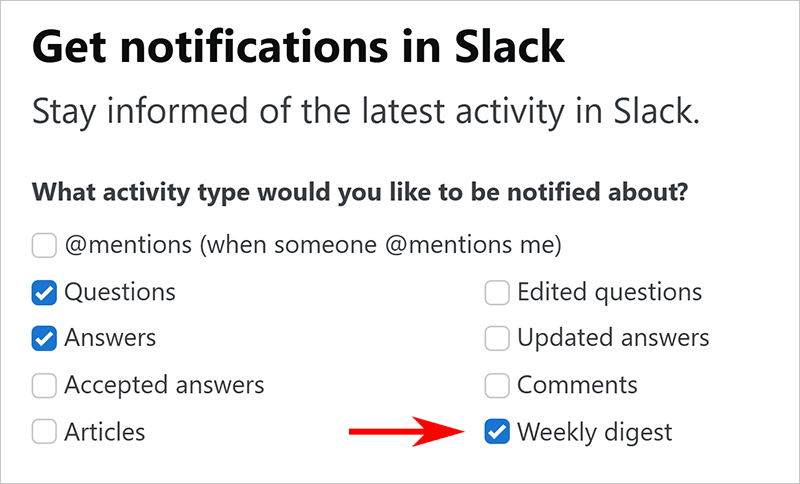Click the "@mentions (when someone @mentions me)" label
This screenshot has width=800, height=484.
[312, 246]
